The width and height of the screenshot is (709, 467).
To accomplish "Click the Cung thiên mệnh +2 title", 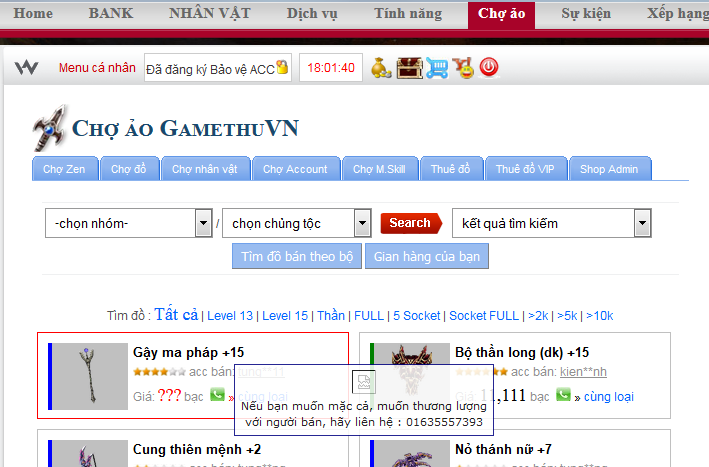I will click(197, 449).
